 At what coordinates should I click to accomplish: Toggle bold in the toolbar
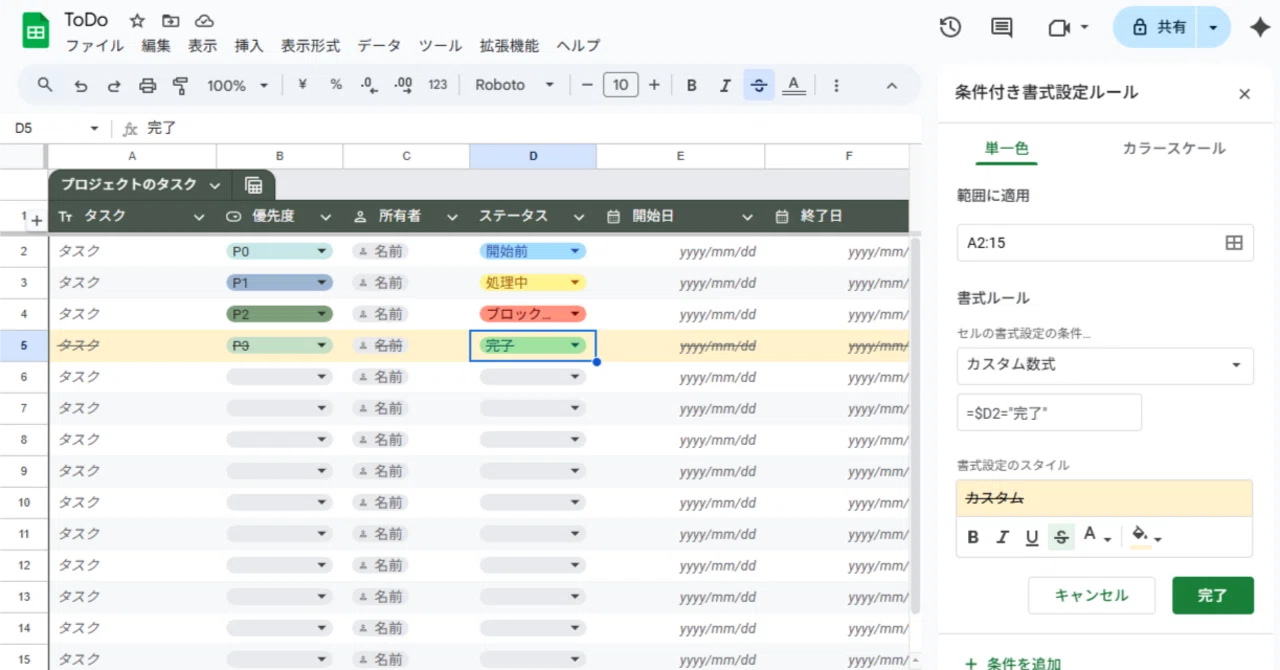(691, 85)
